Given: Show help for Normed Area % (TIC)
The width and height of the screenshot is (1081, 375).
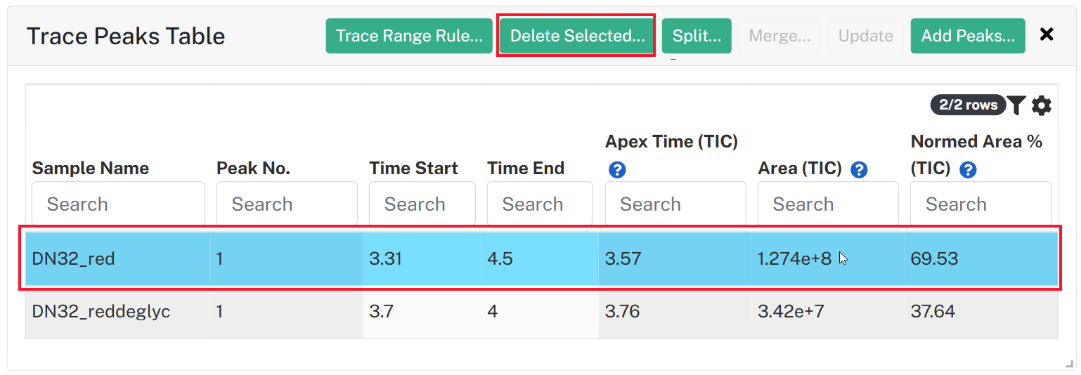Looking at the screenshot, I should click(x=968, y=170).
